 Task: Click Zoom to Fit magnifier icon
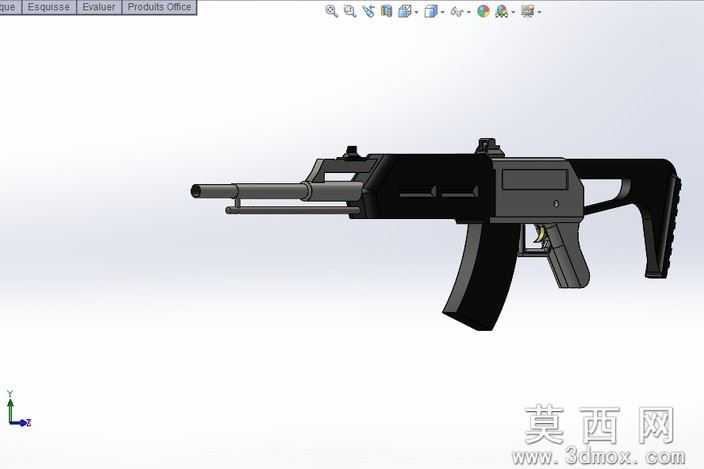tap(331, 11)
